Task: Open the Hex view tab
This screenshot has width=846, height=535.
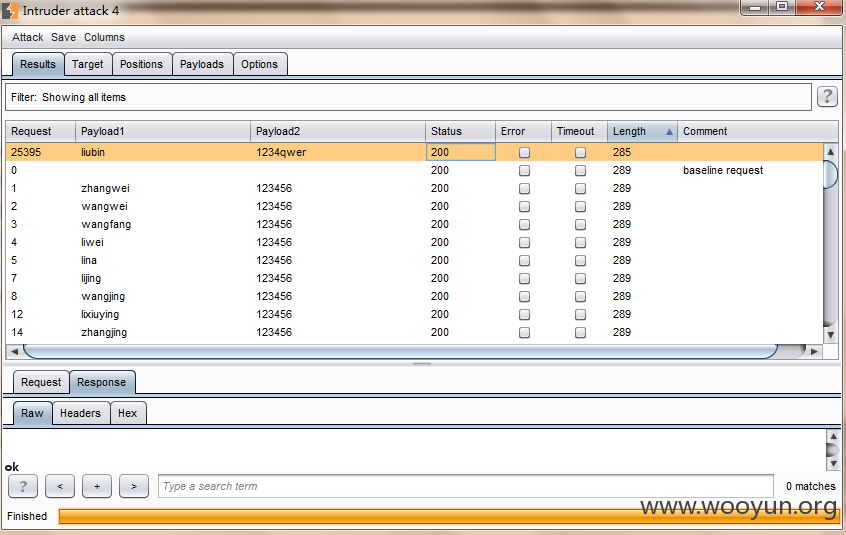Action: [127, 413]
